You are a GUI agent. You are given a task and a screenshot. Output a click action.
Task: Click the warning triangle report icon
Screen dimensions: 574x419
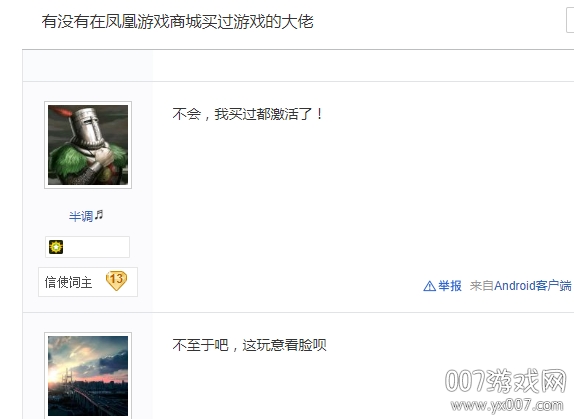pos(429,286)
